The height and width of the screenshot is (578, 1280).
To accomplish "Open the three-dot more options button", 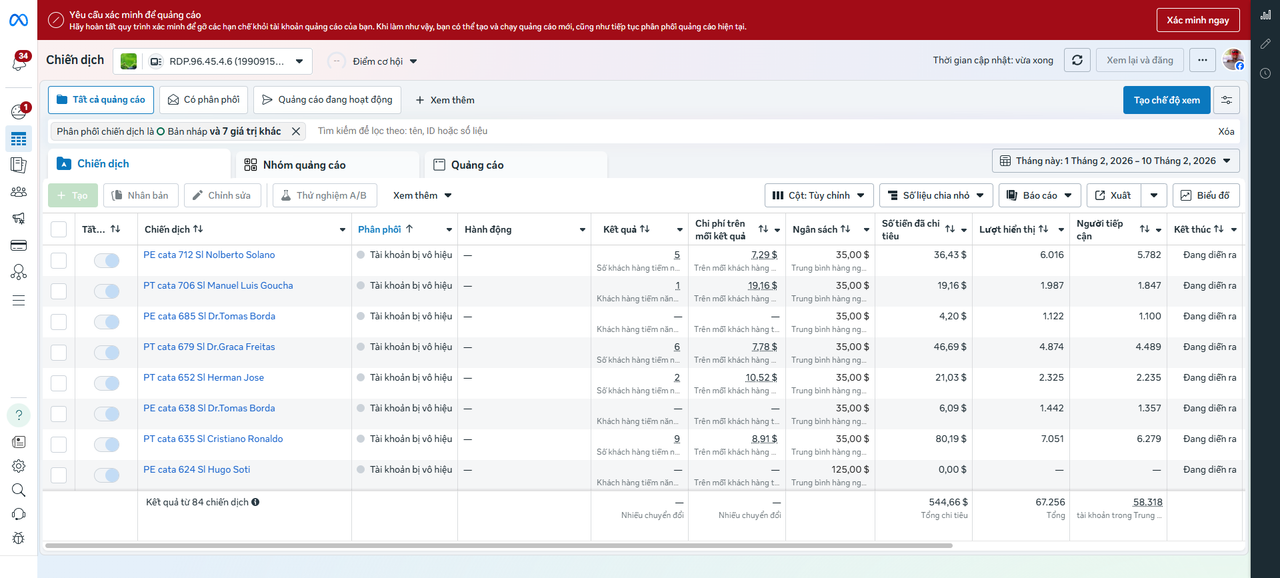I will pos(1201,60).
